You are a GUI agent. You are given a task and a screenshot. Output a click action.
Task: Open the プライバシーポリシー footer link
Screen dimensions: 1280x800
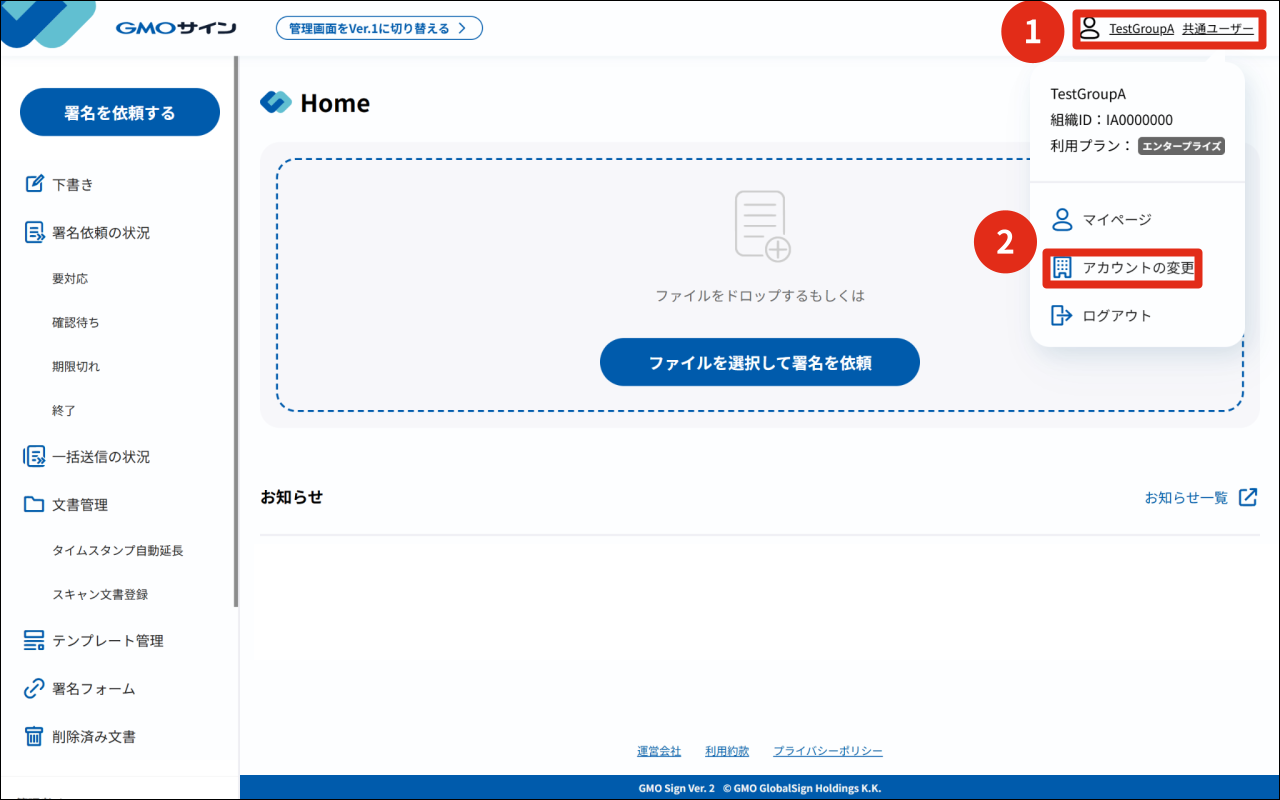tap(828, 751)
